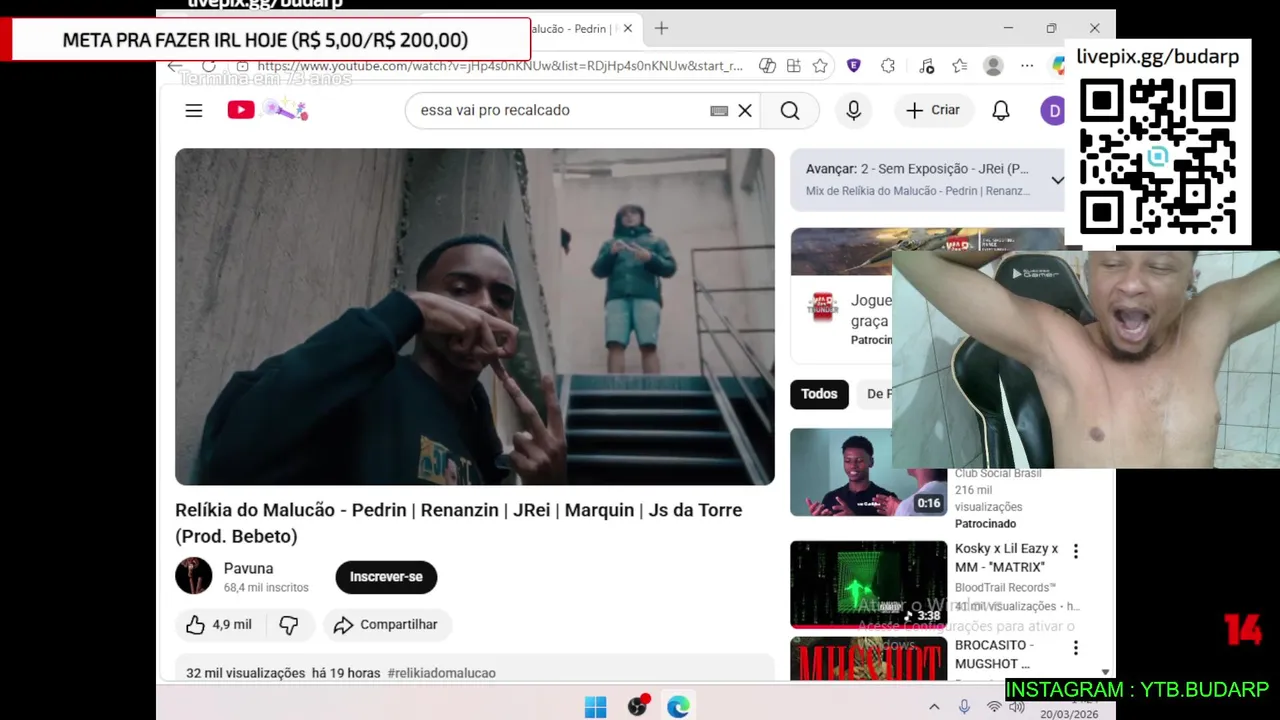Viewport: 1280px width, 720px height.
Task: Open the on-screen keyboard icon in search box
Action: tap(719, 111)
